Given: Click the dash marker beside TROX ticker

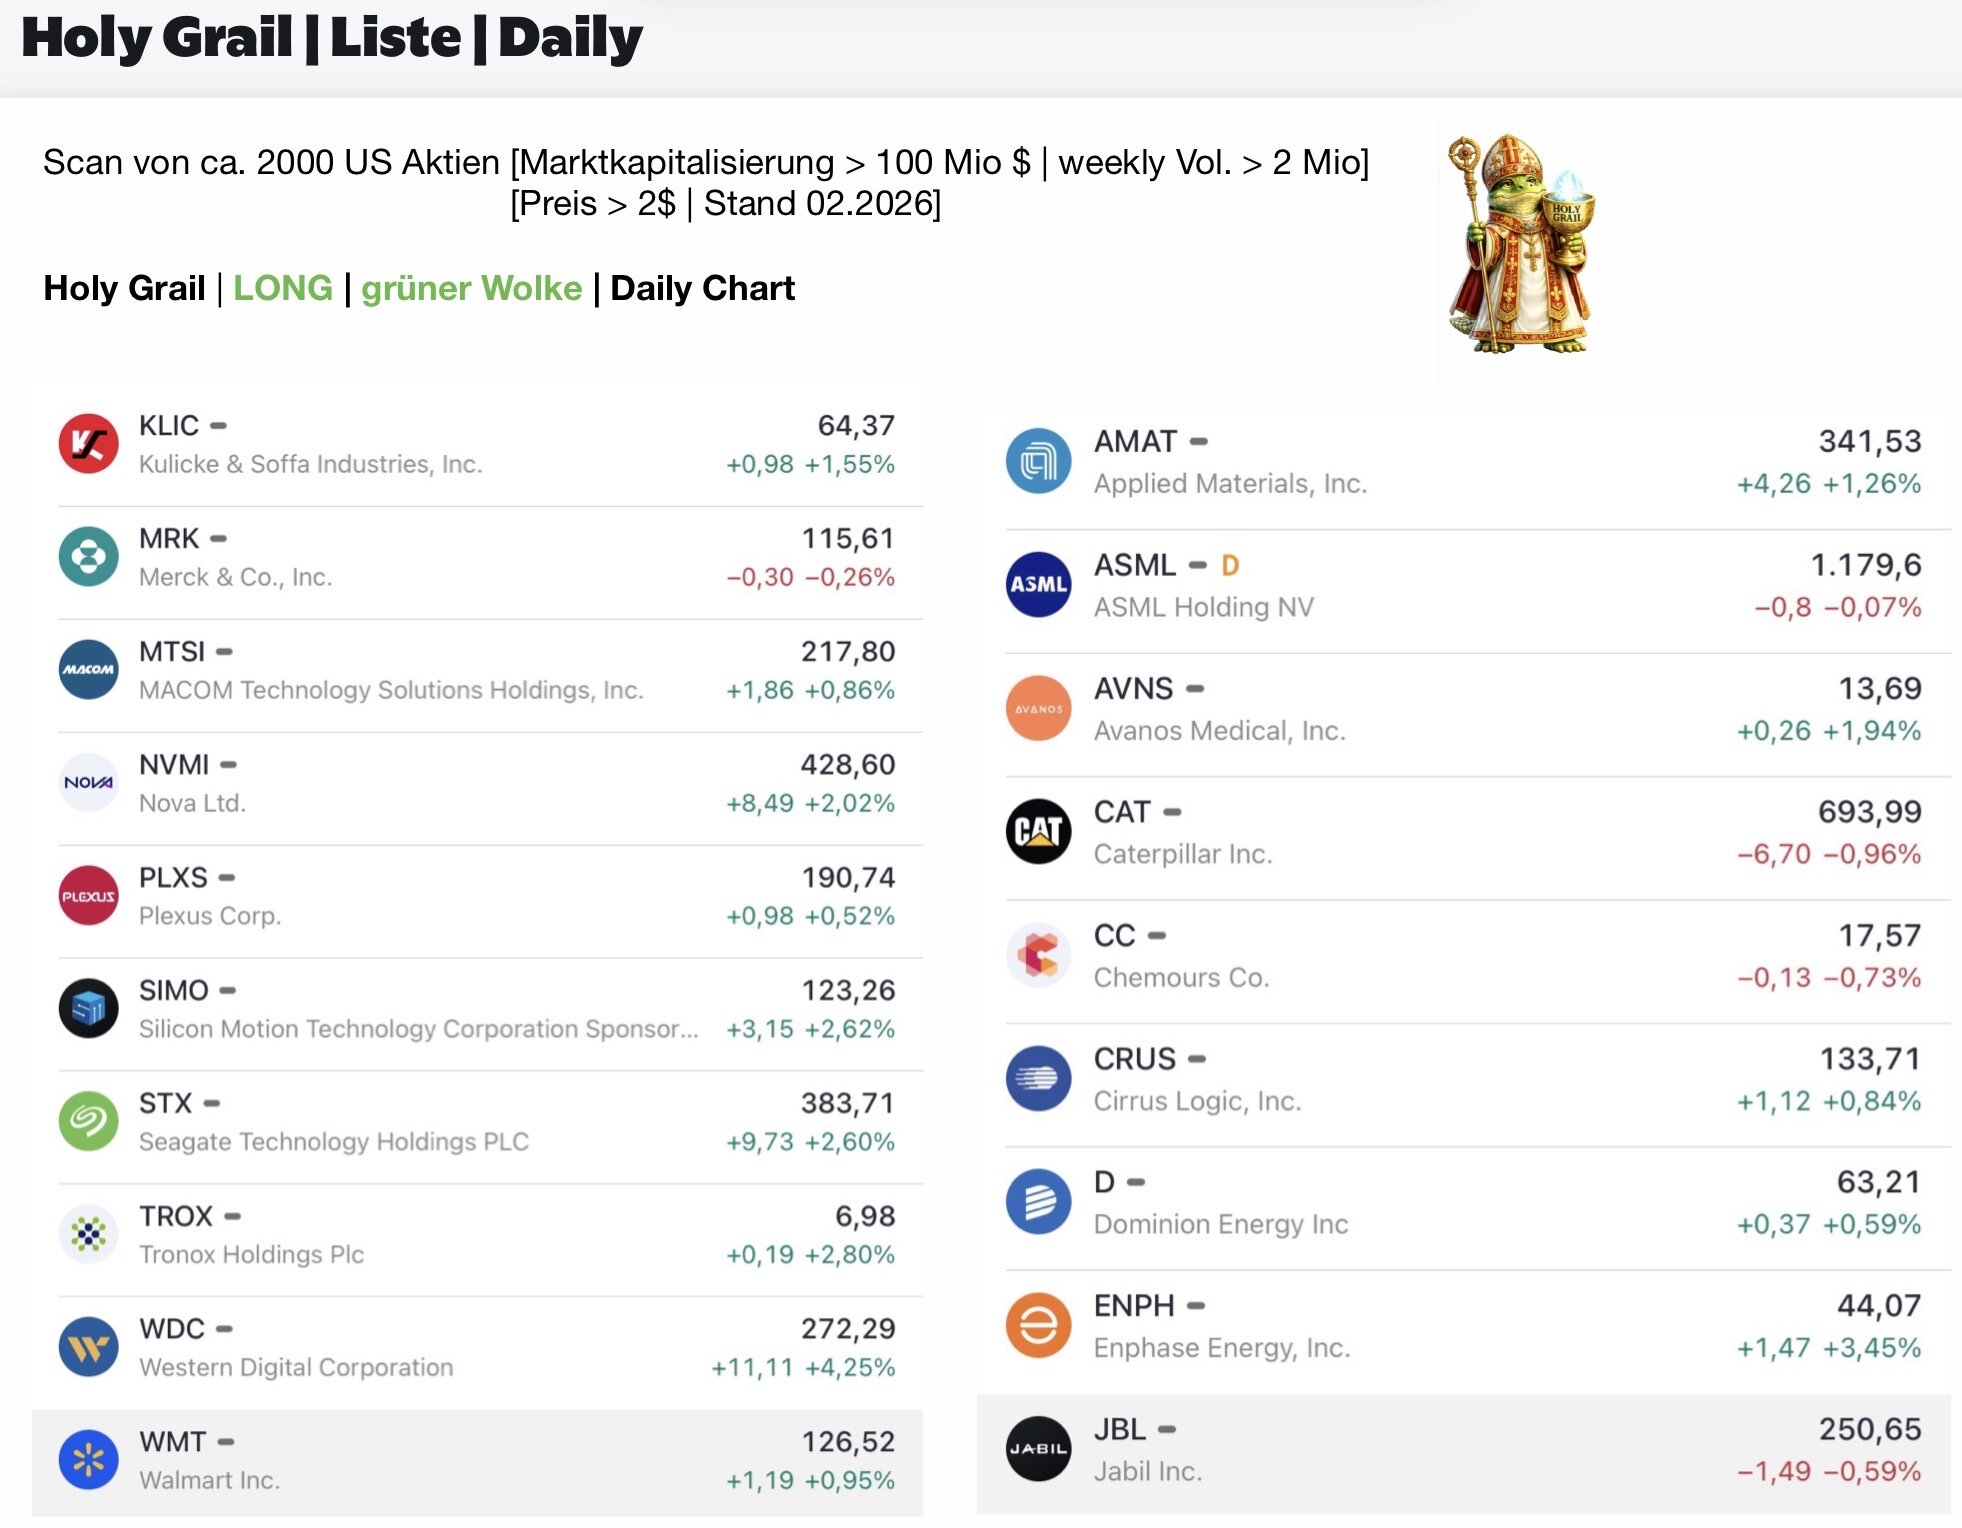Looking at the screenshot, I should (x=233, y=1217).
